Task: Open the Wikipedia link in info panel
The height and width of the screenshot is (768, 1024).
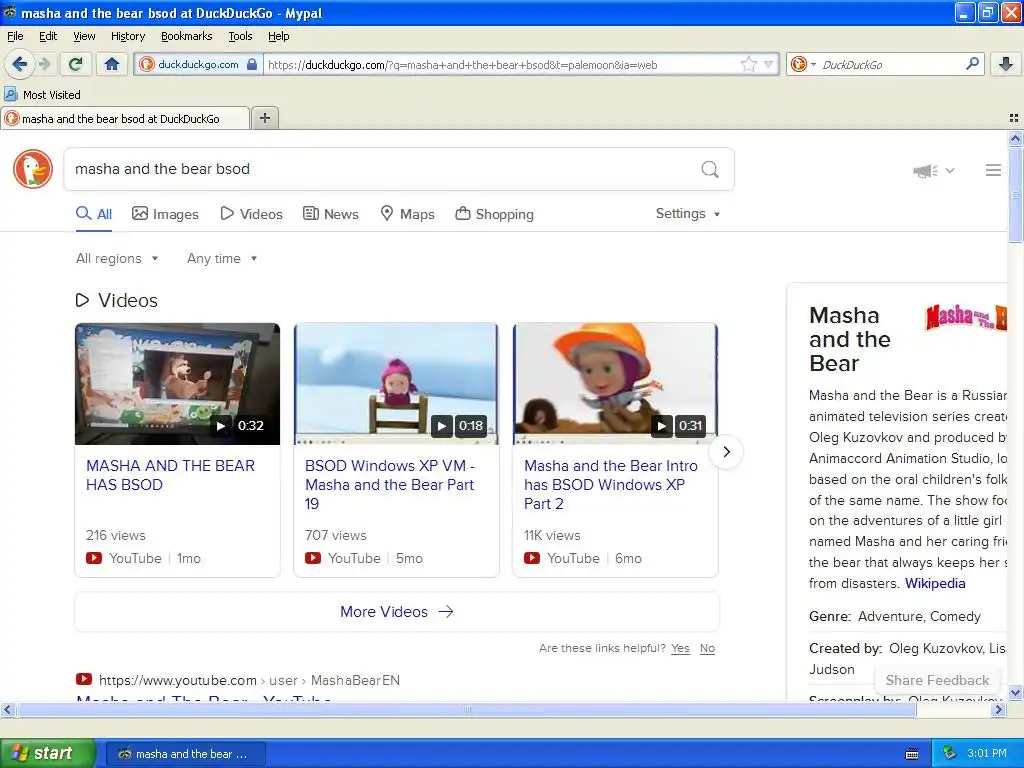Action: click(935, 583)
